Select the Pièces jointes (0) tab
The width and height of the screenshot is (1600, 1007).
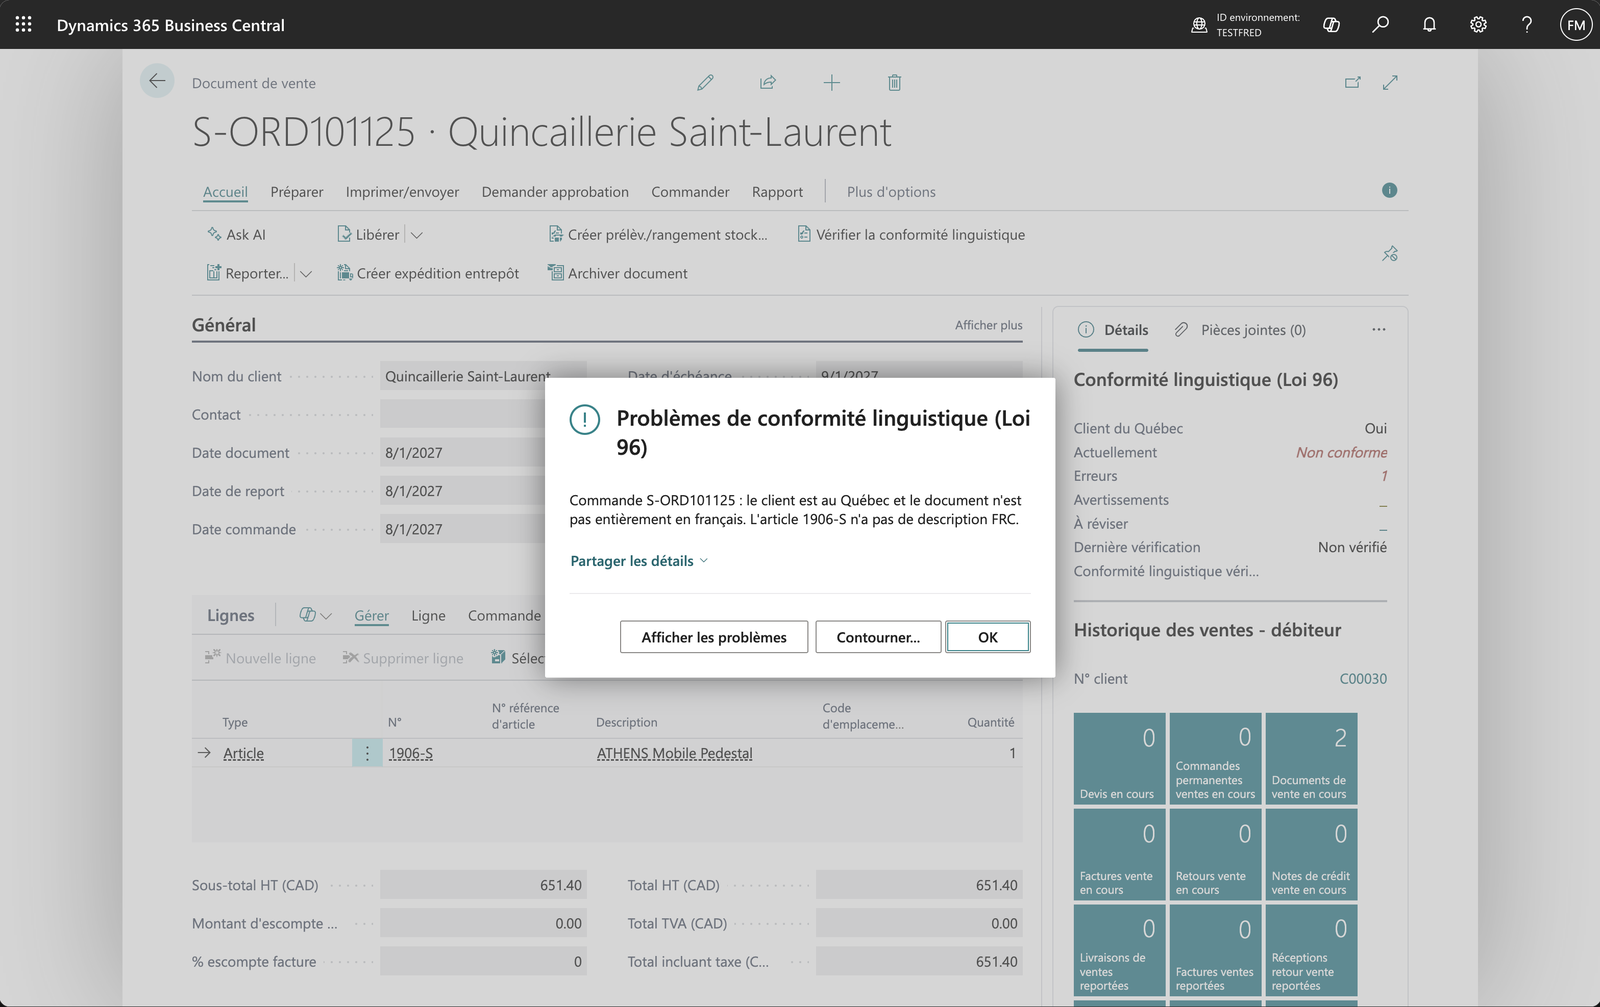(1241, 330)
